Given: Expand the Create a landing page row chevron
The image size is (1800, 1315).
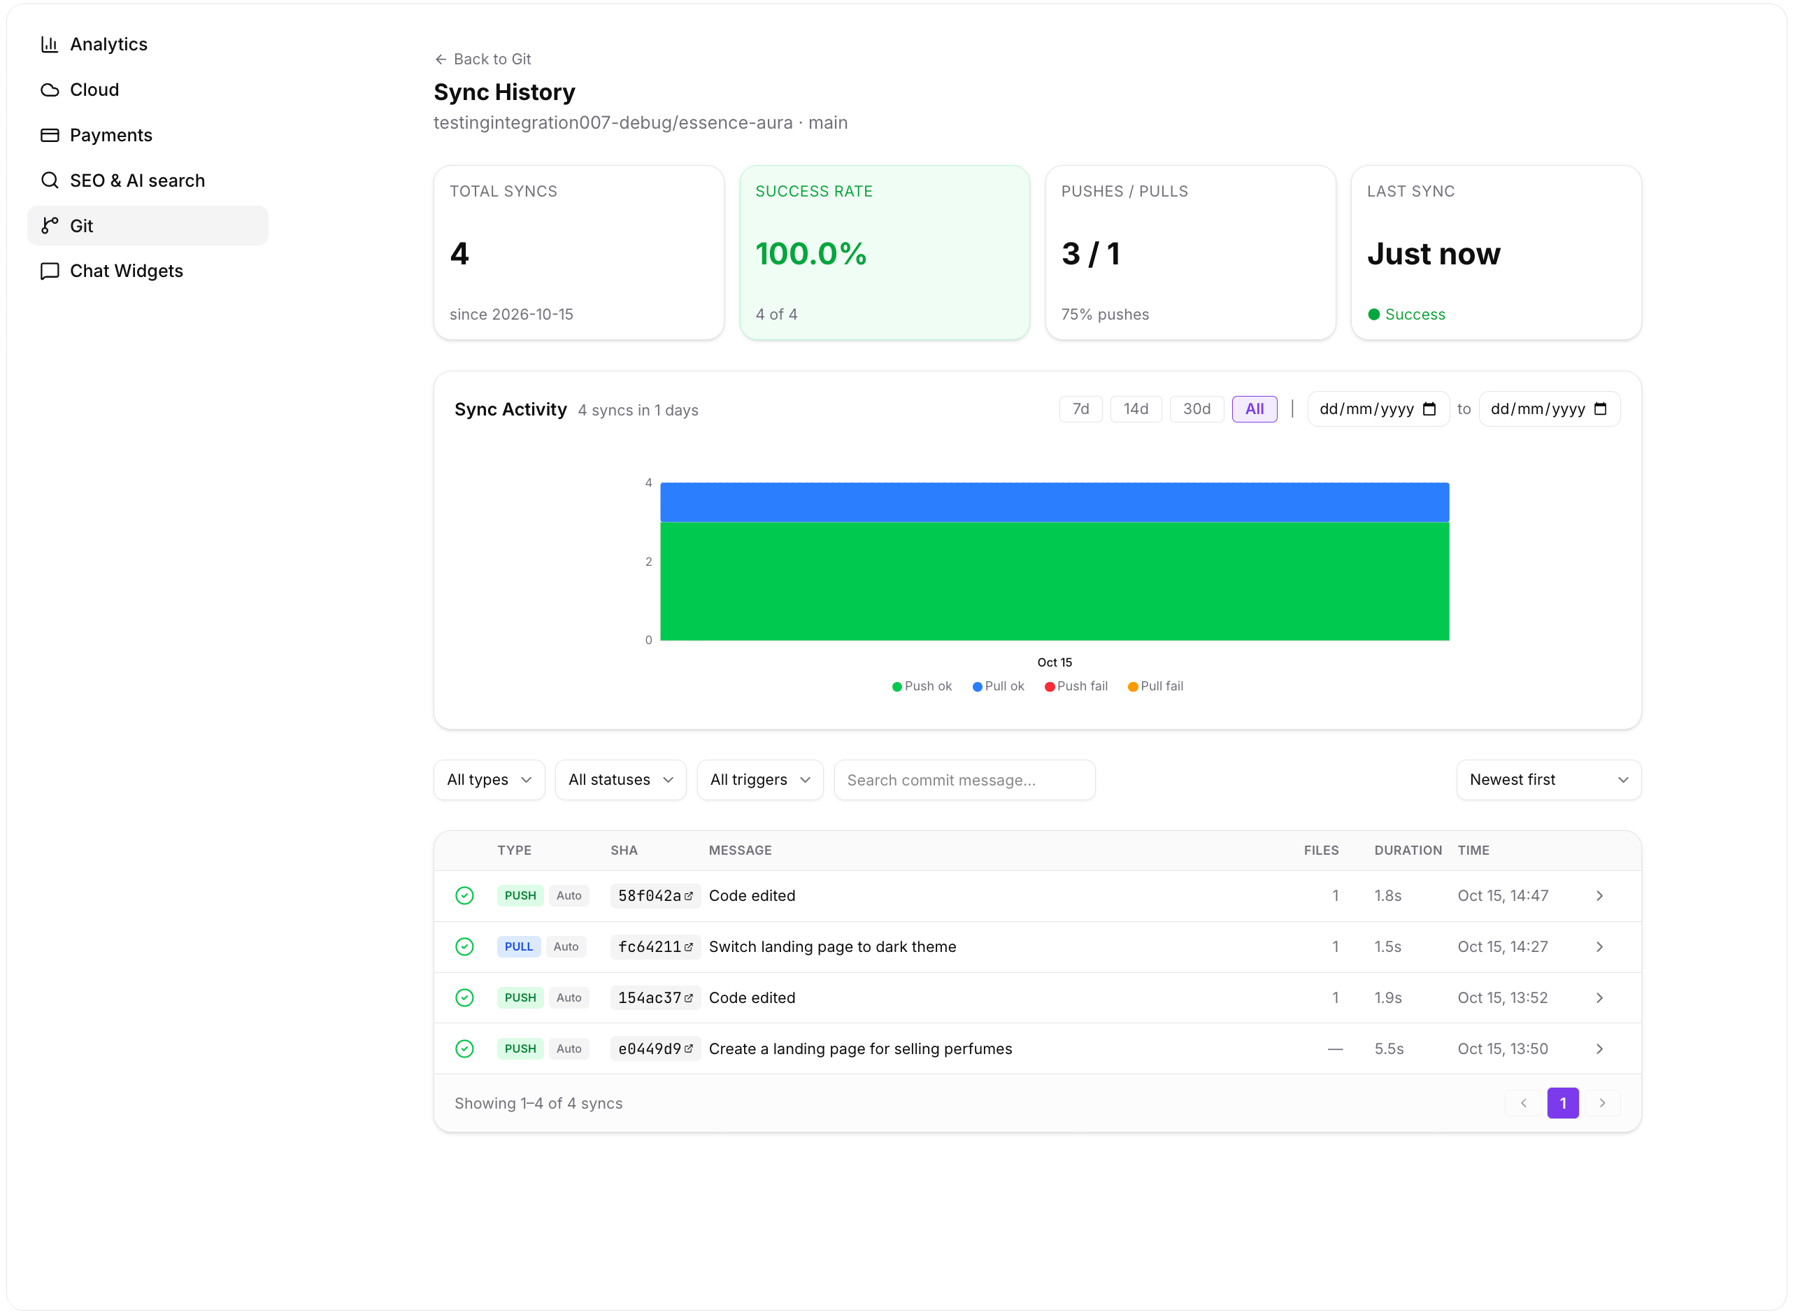Looking at the screenshot, I should [x=1599, y=1049].
